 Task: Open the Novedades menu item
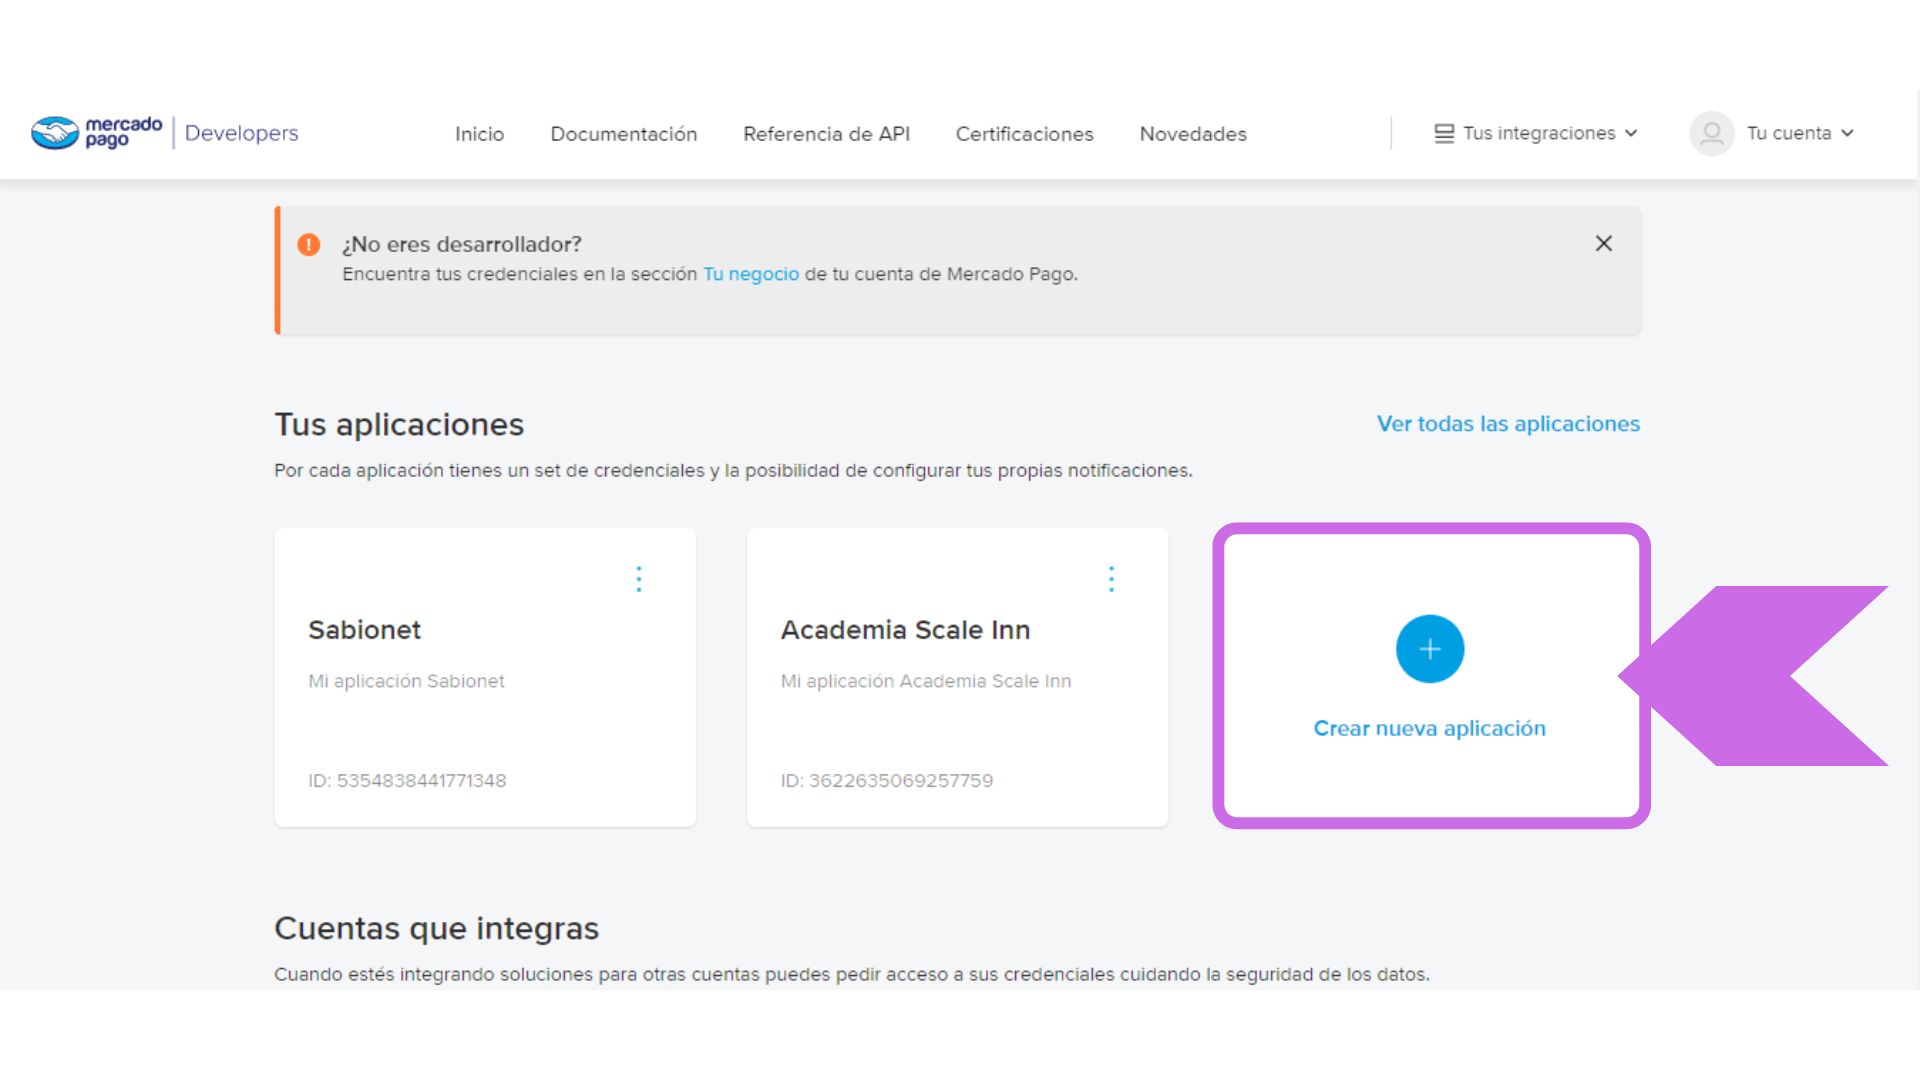click(x=1193, y=134)
